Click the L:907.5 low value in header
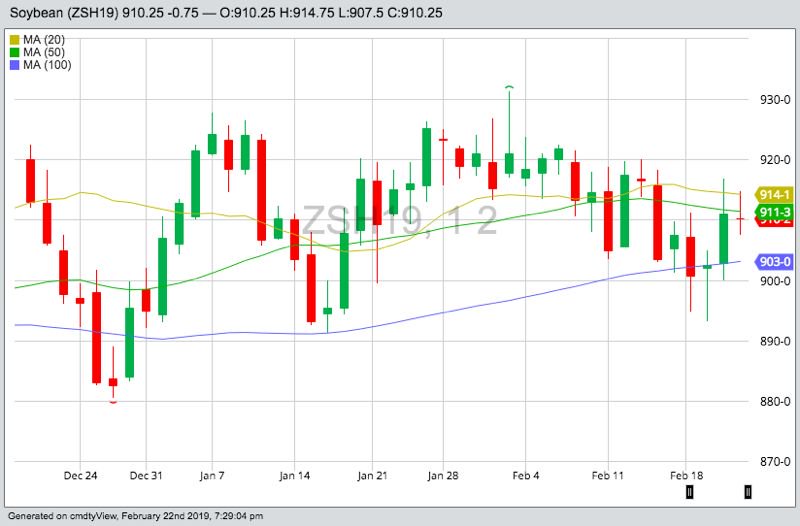 click(364, 13)
